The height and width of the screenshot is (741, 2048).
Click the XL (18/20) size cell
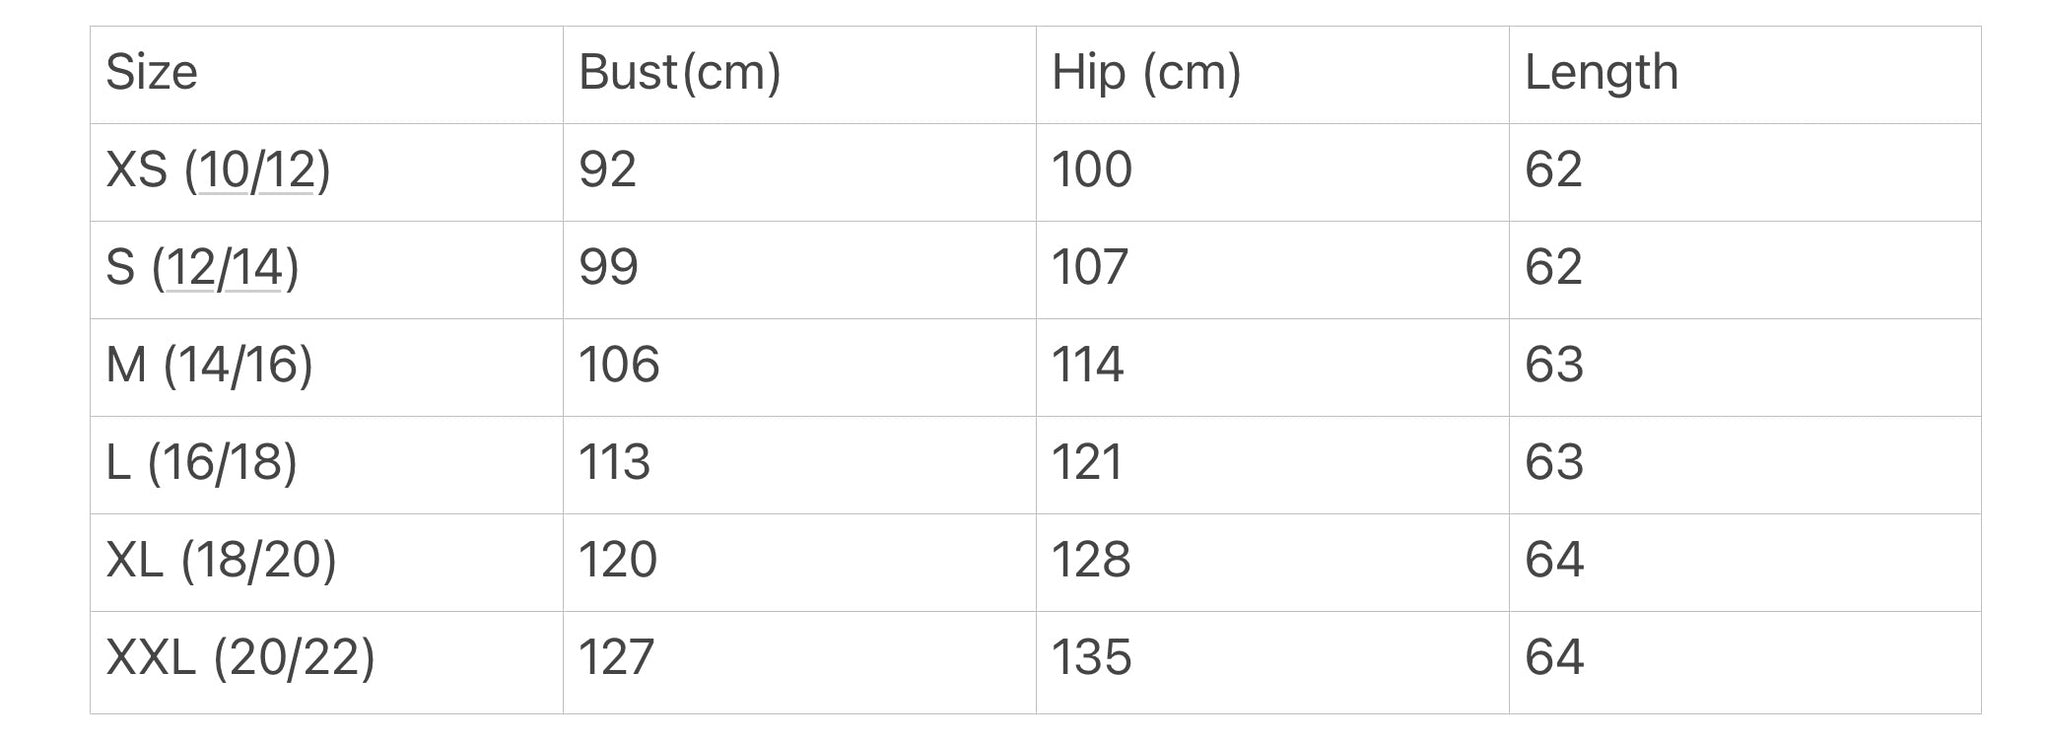327,562
